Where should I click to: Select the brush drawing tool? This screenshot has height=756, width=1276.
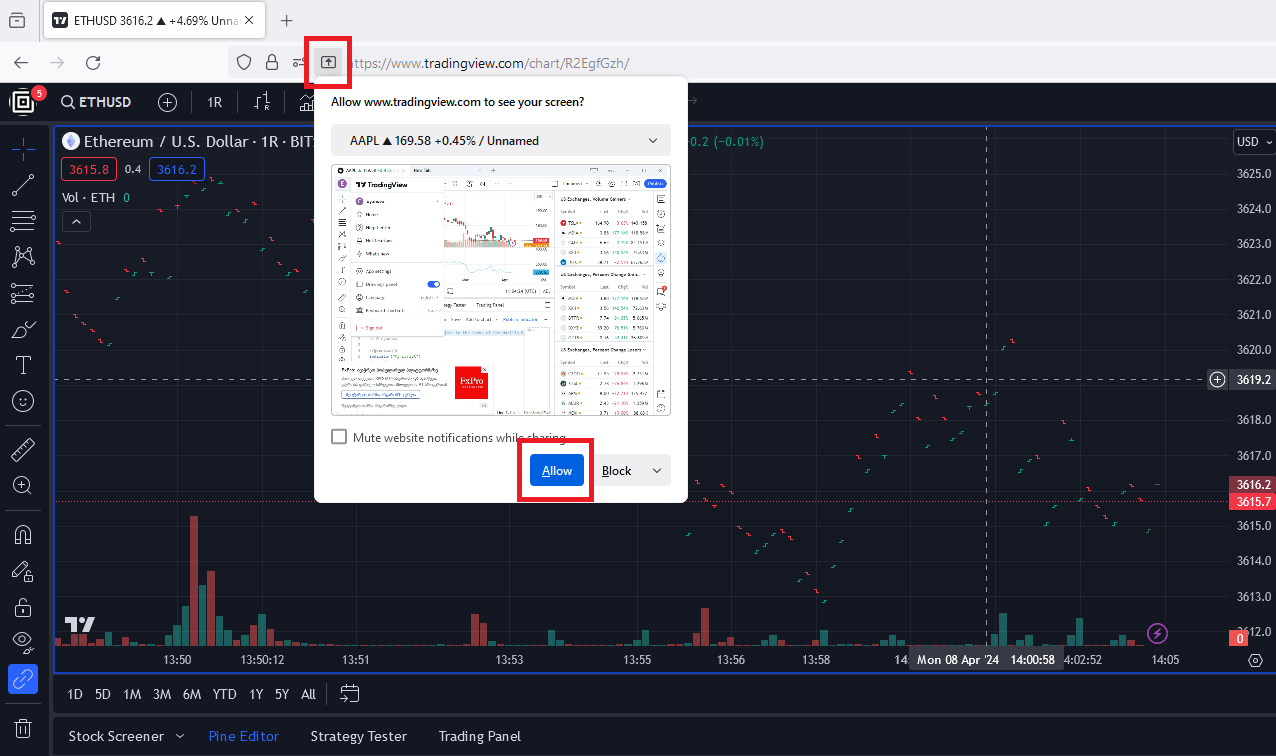coord(23,329)
